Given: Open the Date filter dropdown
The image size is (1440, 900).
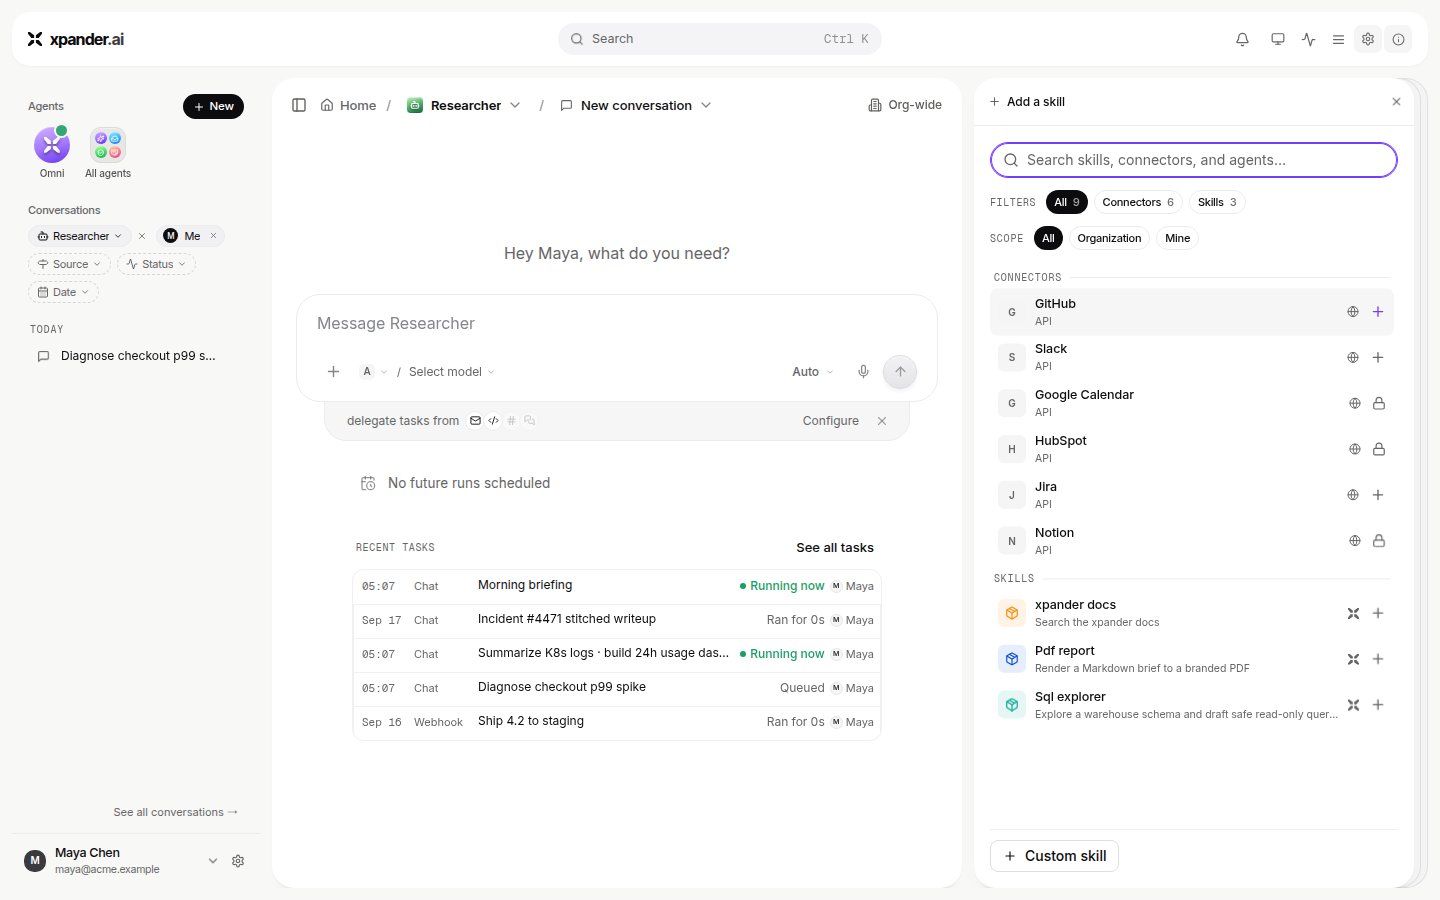Looking at the screenshot, I should pyautogui.click(x=63, y=292).
